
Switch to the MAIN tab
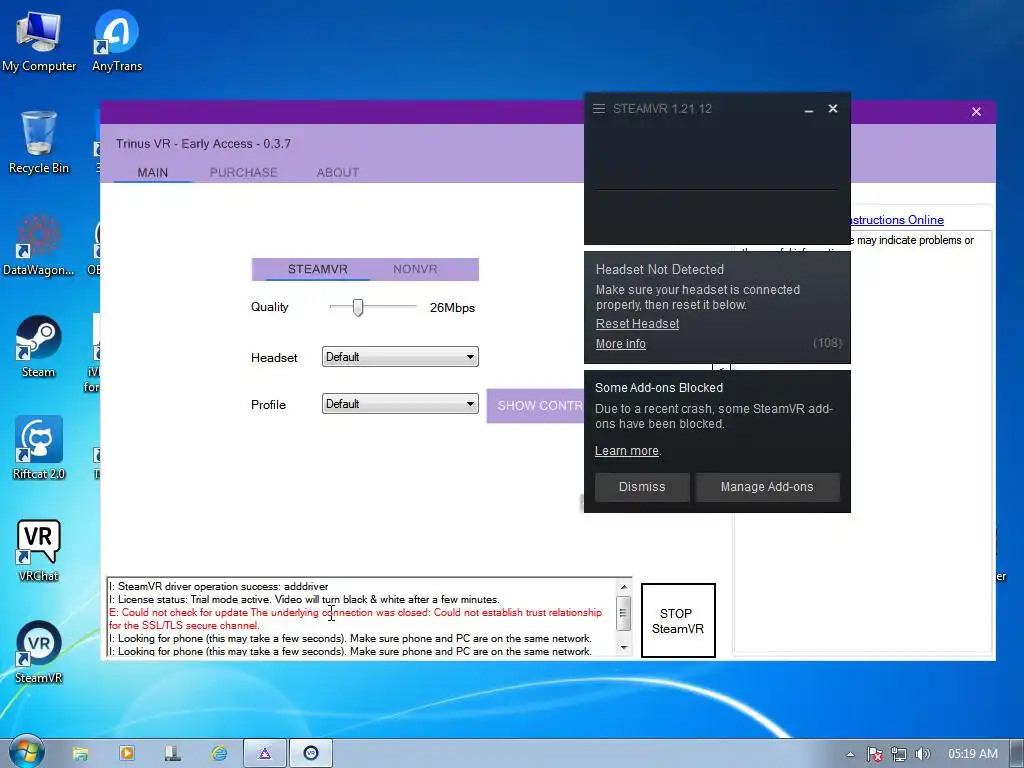[153, 172]
